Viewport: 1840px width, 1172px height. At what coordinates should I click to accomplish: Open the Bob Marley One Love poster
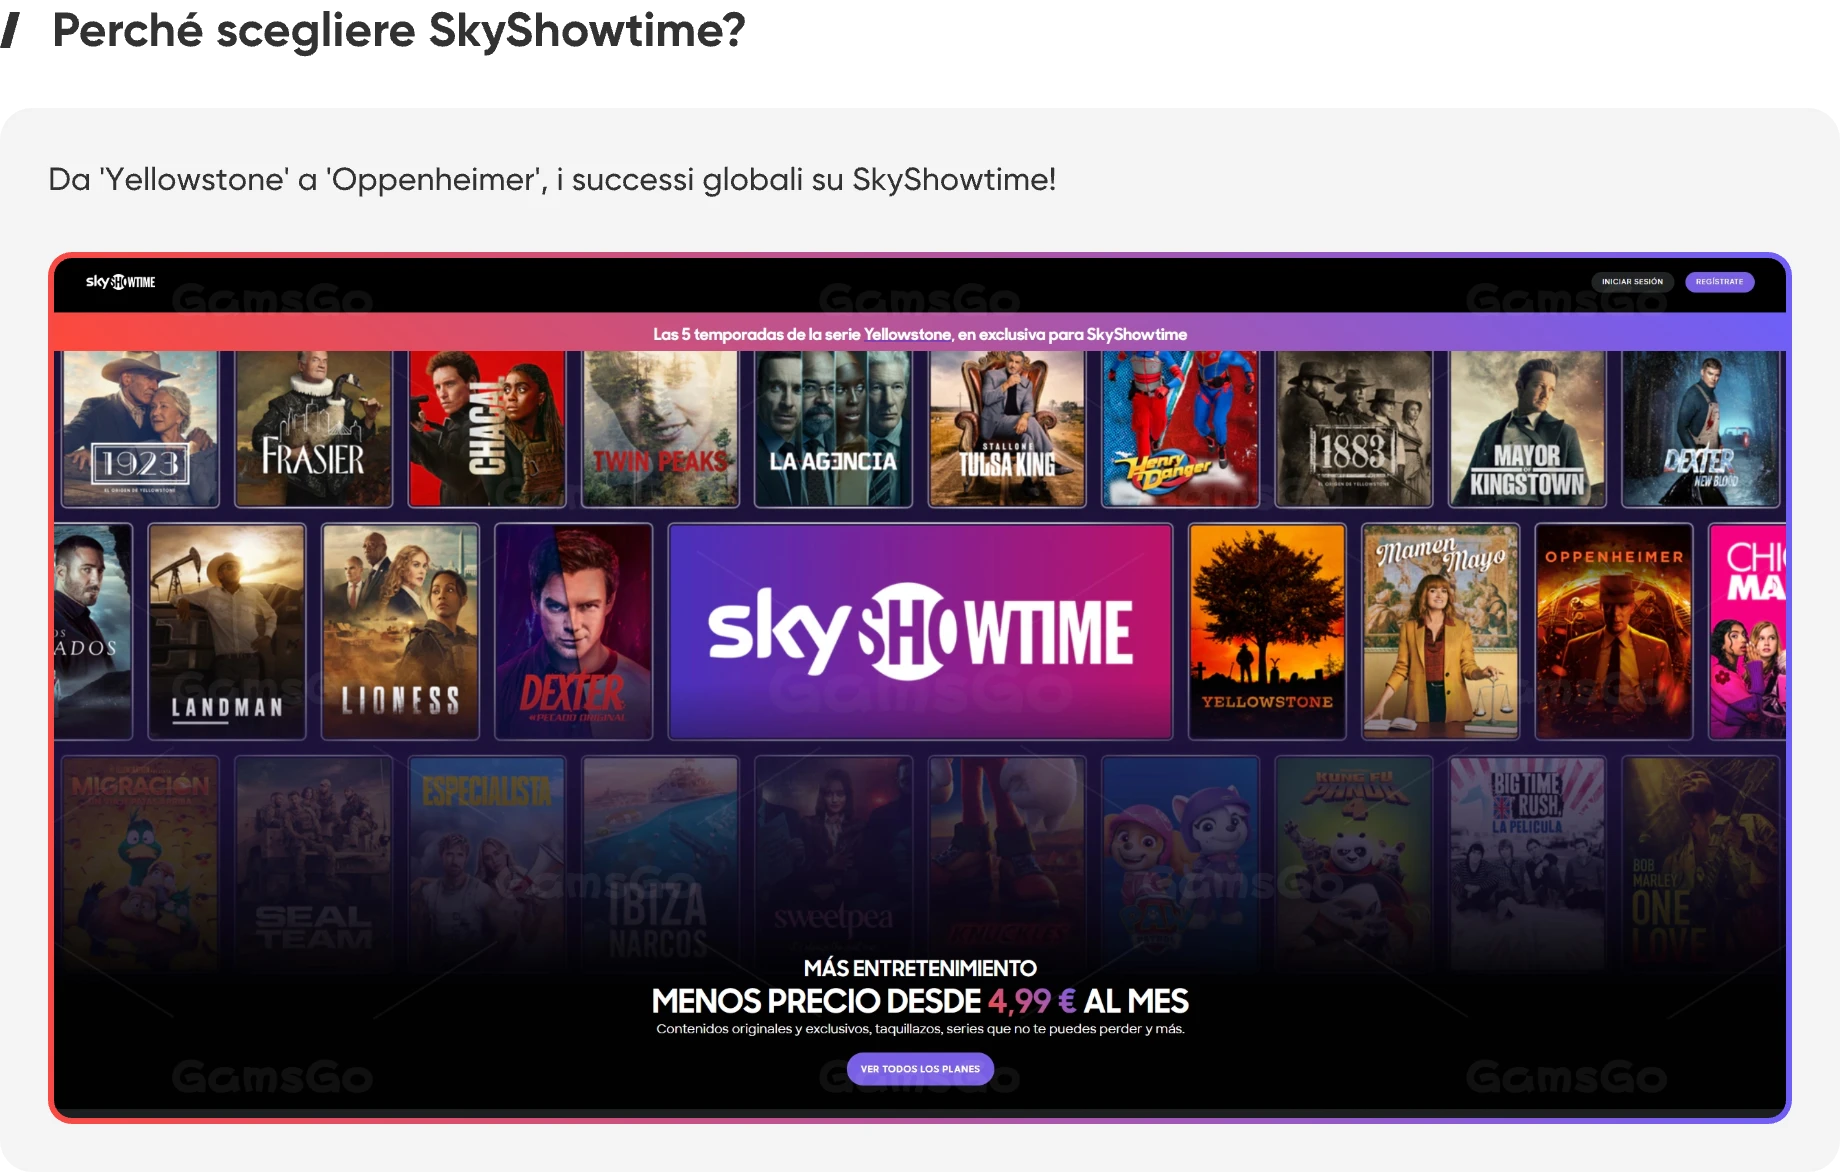click(1700, 862)
